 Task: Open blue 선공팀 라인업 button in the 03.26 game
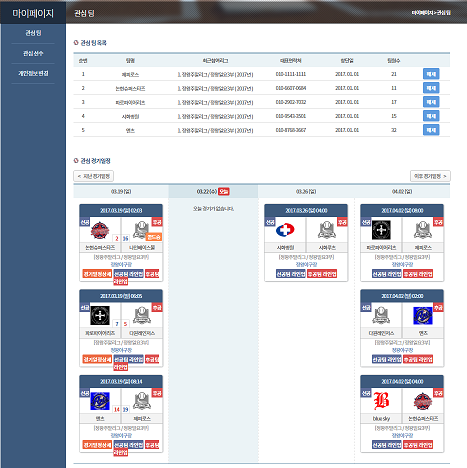291,274
